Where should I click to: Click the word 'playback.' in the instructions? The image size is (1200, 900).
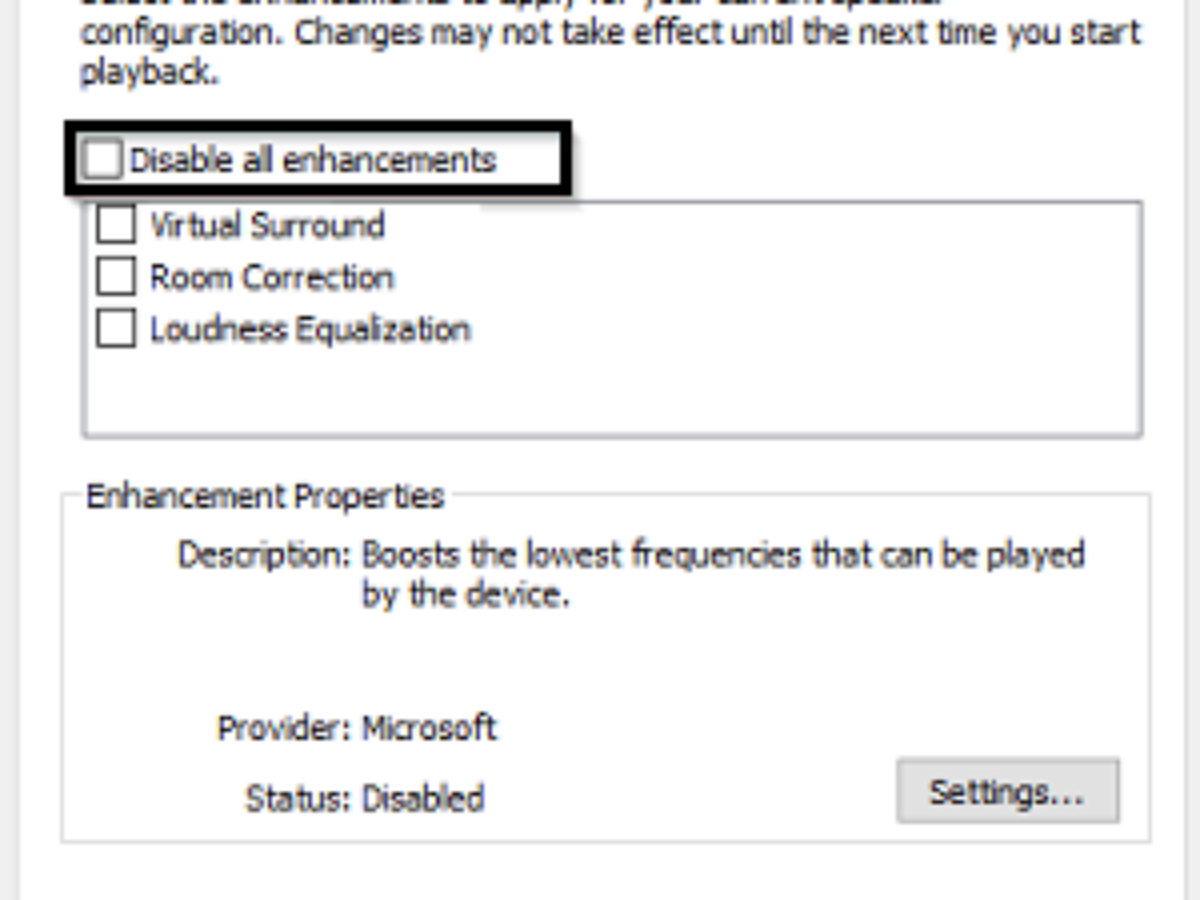[x=149, y=73]
